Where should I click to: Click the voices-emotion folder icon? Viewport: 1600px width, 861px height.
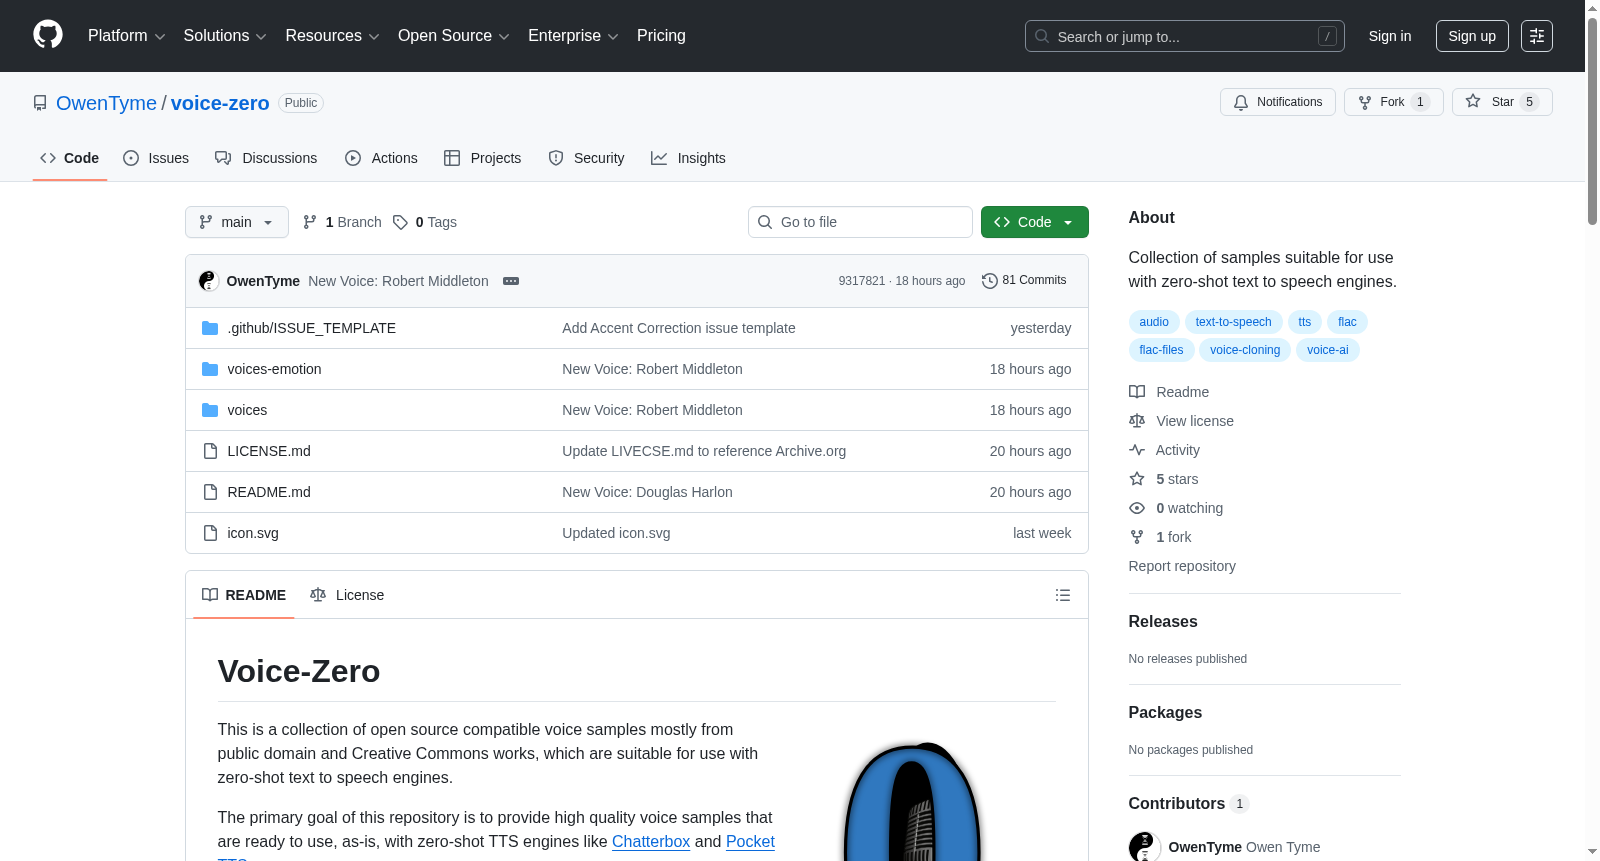pyautogui.click(x=210, y=369)
